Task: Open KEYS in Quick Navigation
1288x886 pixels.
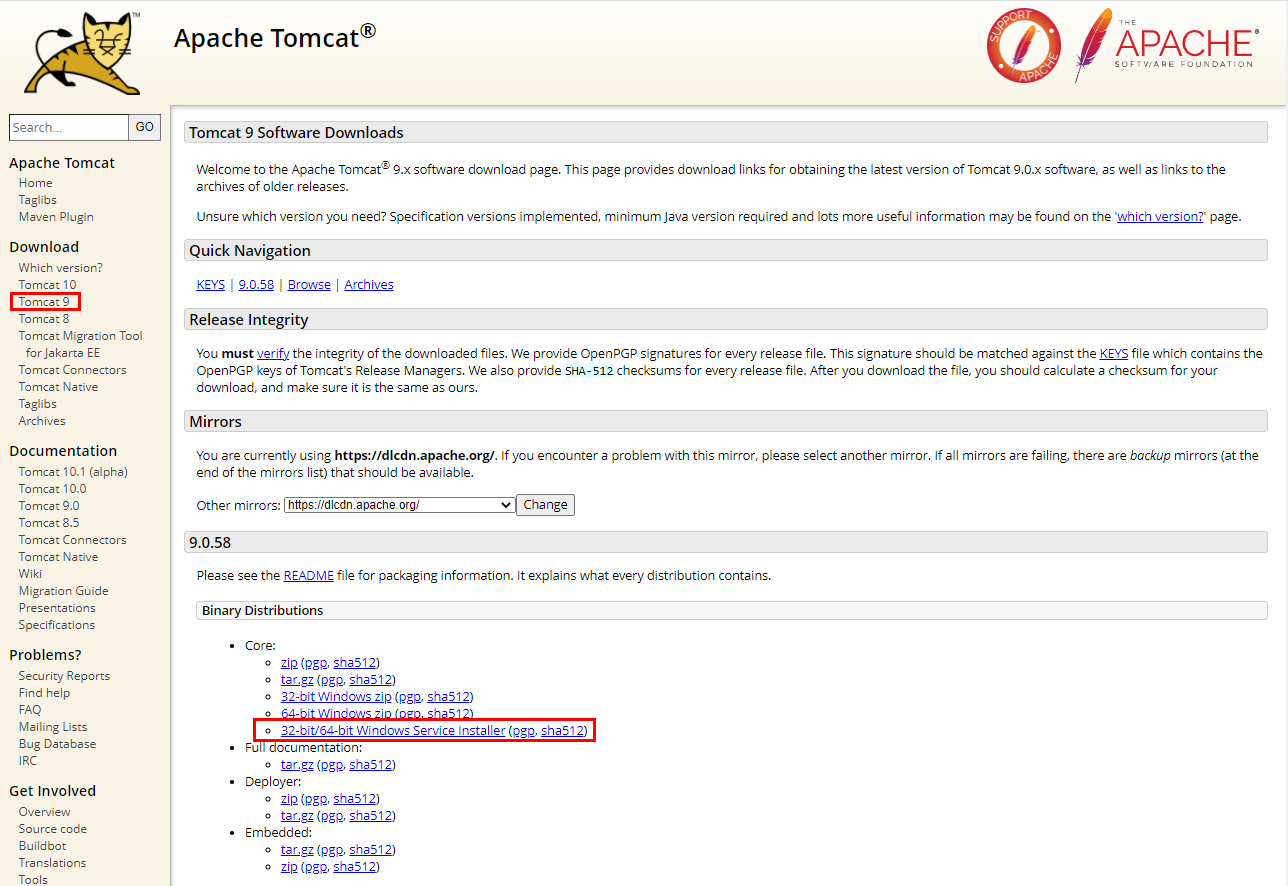Action: click(211, 285)
